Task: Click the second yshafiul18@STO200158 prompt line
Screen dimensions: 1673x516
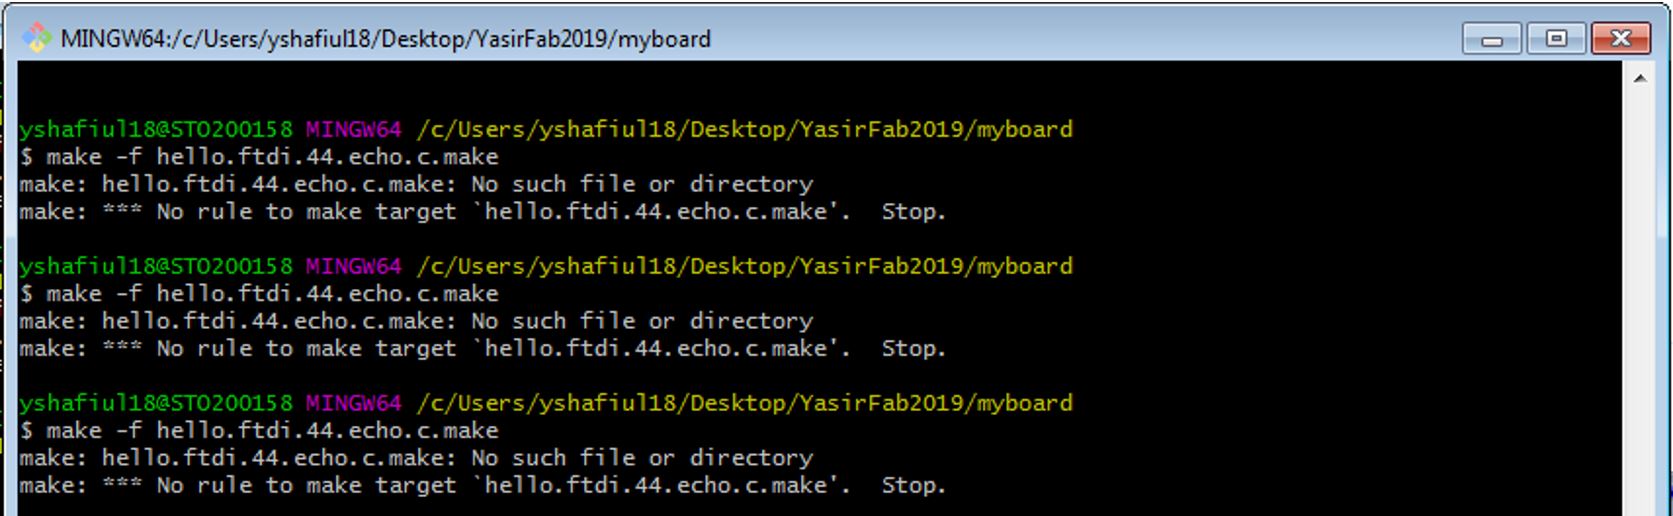Action: [x=546, y=266]
